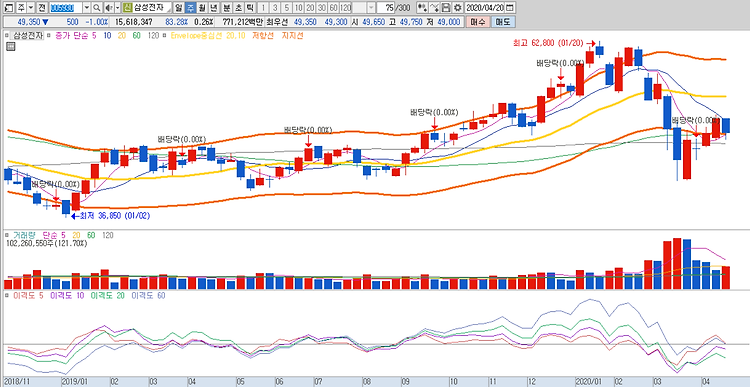Click the 거래량 volume legend label
The height and width of the screenshot is (387, 750).
point(24,235)
